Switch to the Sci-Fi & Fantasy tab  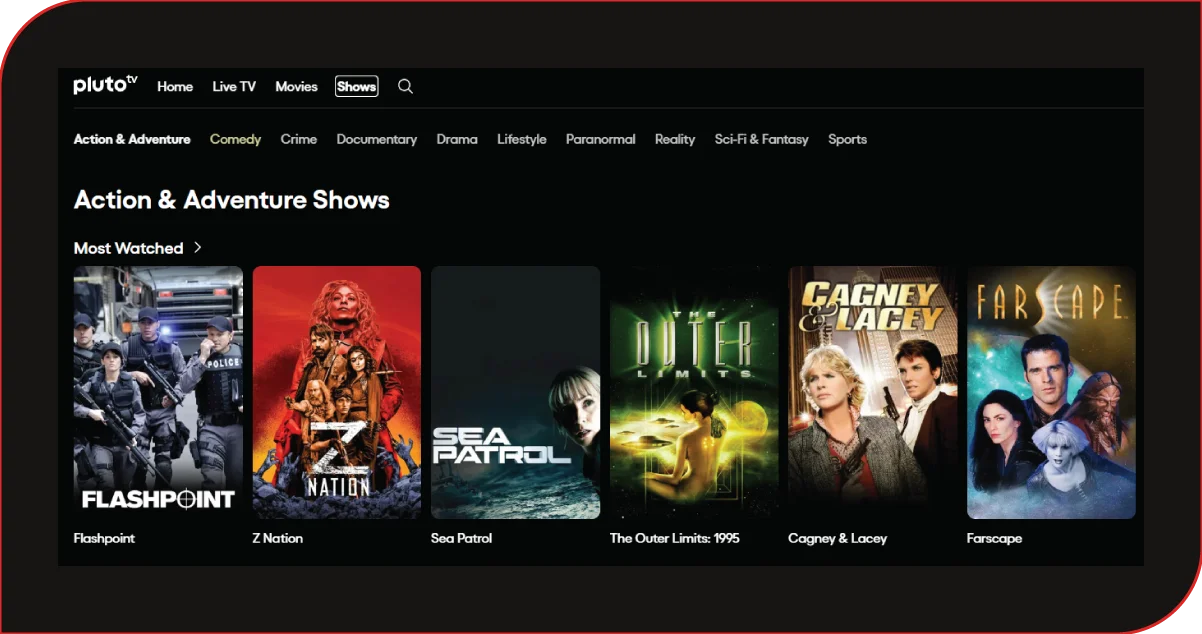click(x=761, y=139)
